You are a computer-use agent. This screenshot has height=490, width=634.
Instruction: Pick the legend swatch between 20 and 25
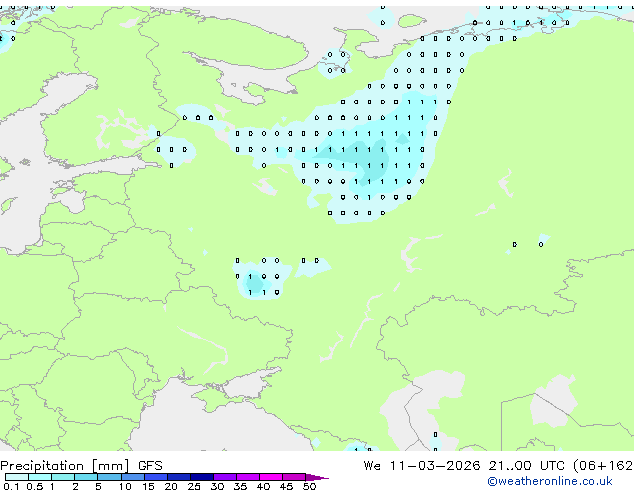178,477
